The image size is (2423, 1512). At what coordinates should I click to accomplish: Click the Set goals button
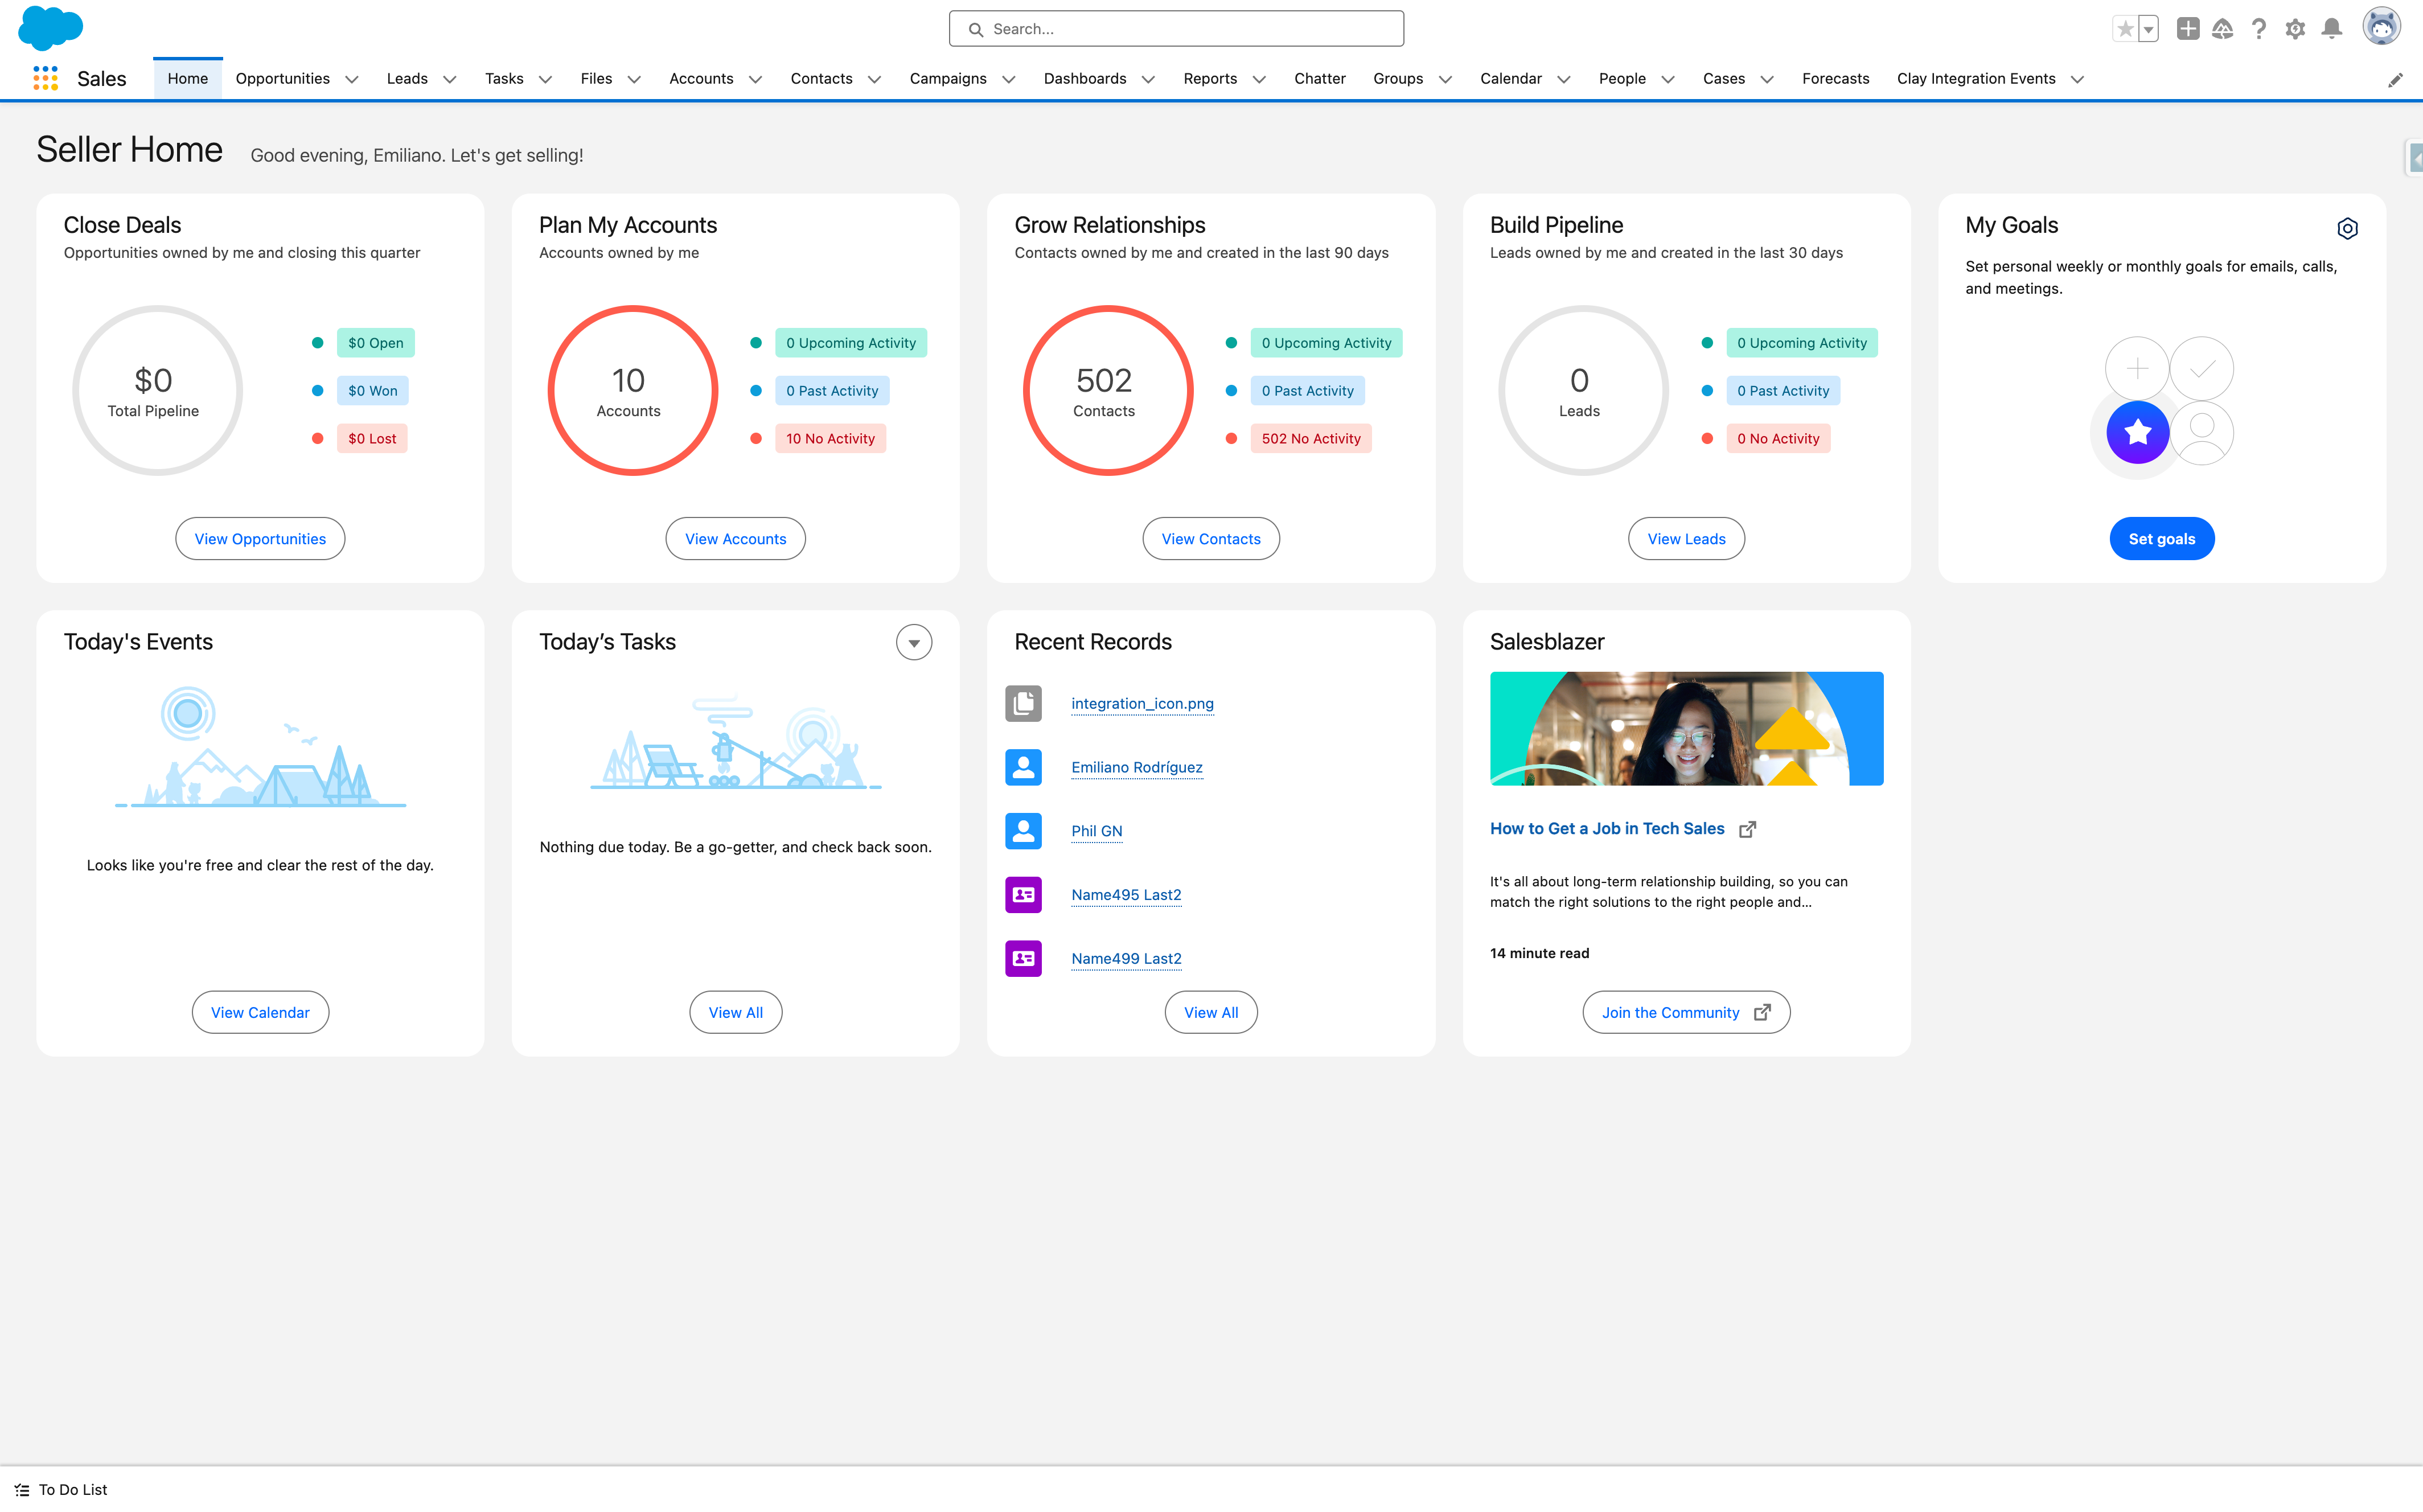pyautogui.click(x=2162, y=539)
